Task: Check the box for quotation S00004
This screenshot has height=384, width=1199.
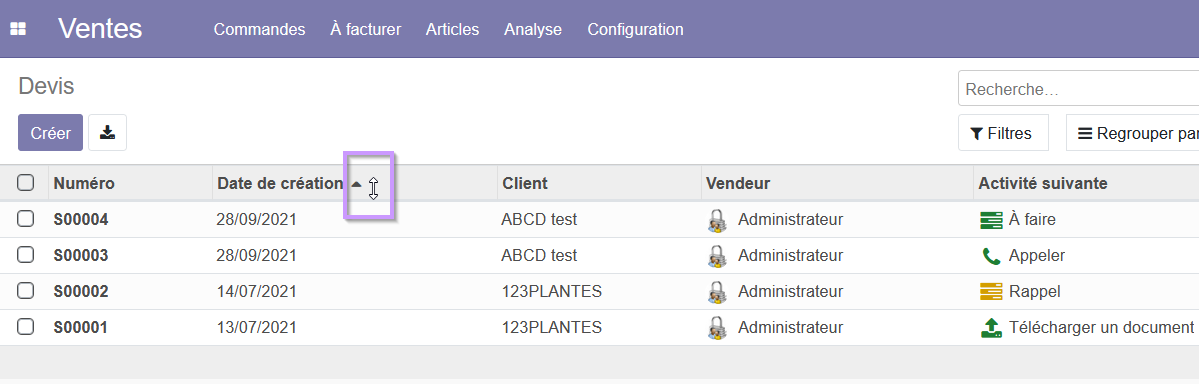Action: pyautogui.click(x=25, y=220)
